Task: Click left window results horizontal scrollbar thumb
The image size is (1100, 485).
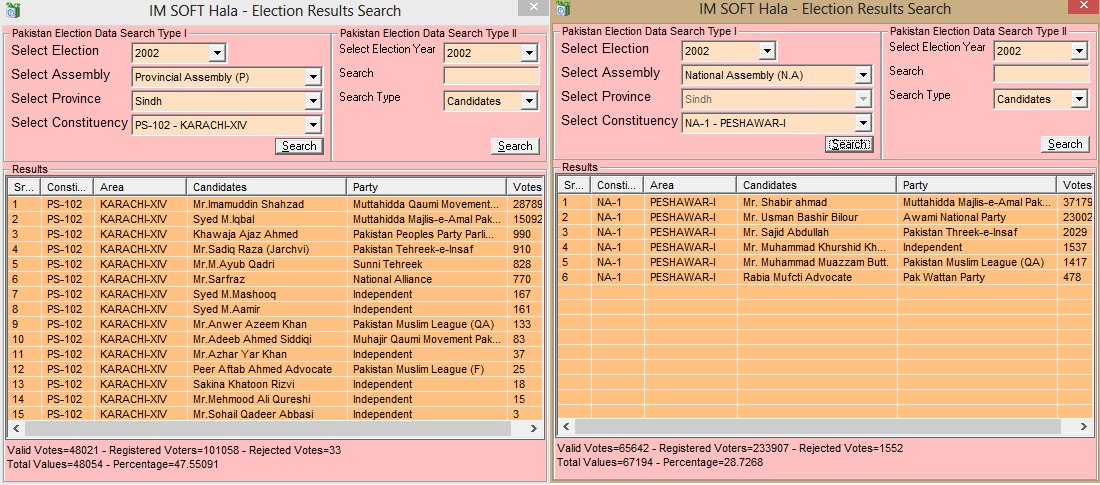Action: click(267, 428)
